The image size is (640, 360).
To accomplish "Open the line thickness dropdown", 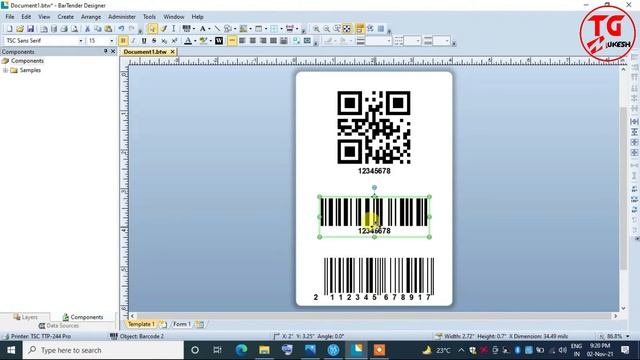I will 388,41.
